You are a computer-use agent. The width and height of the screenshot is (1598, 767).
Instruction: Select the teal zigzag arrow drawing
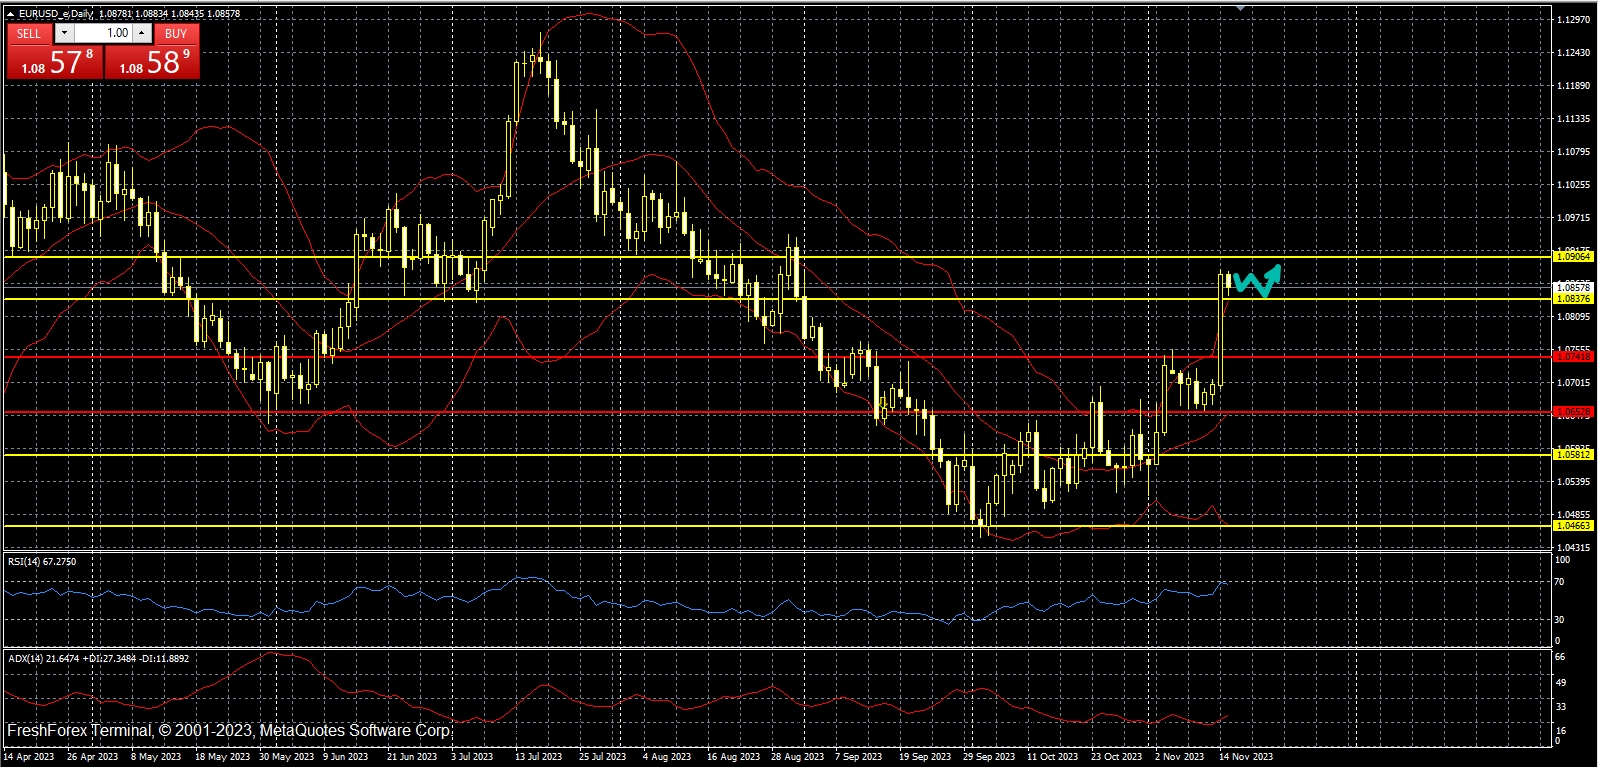click(1257, 282)
